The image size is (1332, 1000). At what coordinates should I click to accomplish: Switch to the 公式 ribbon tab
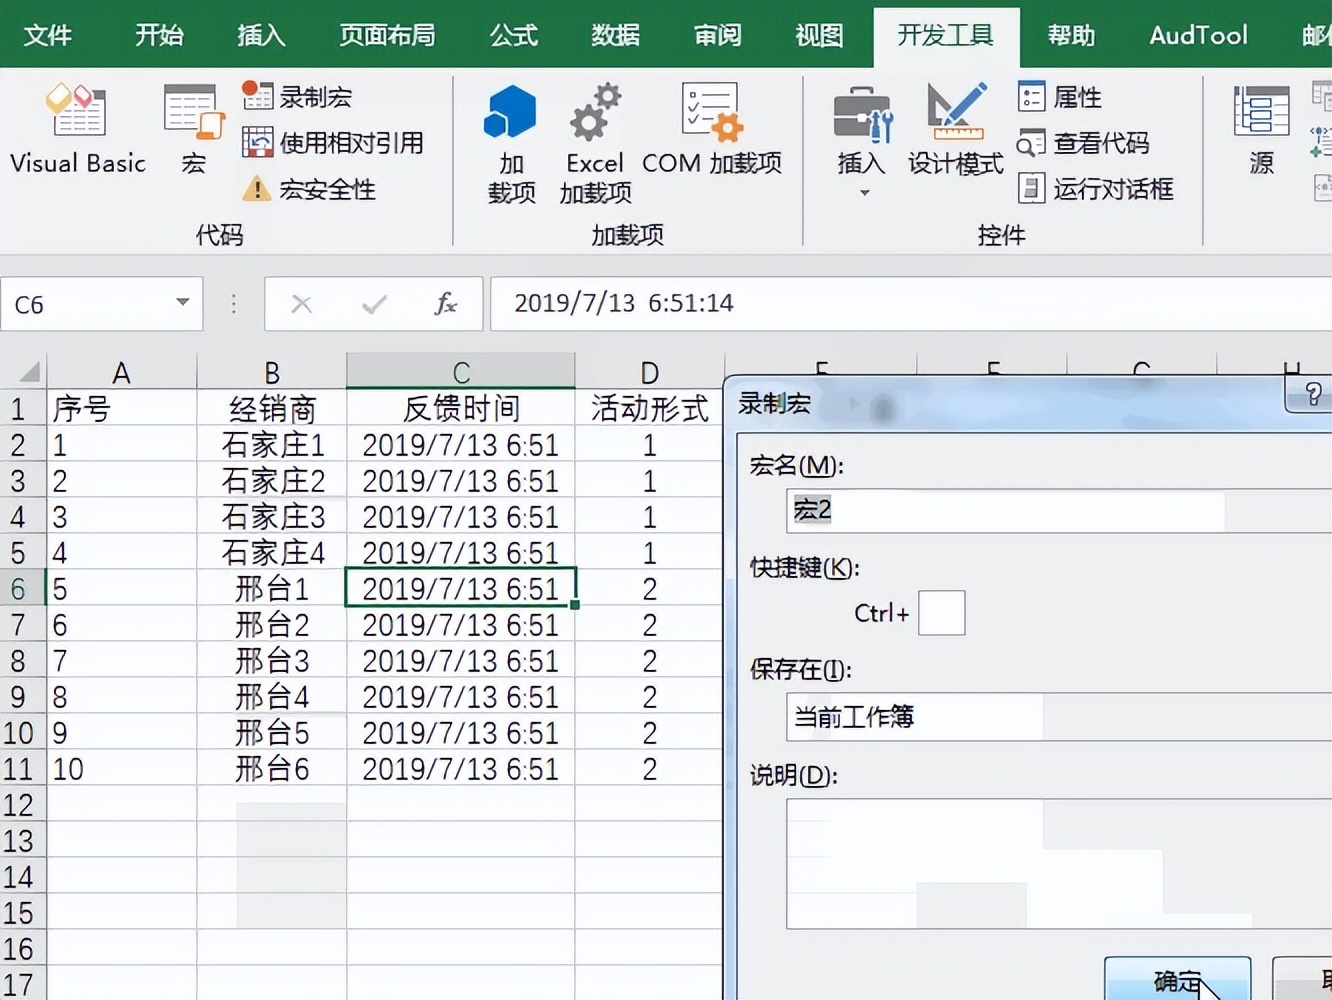(x=513, y=35)
